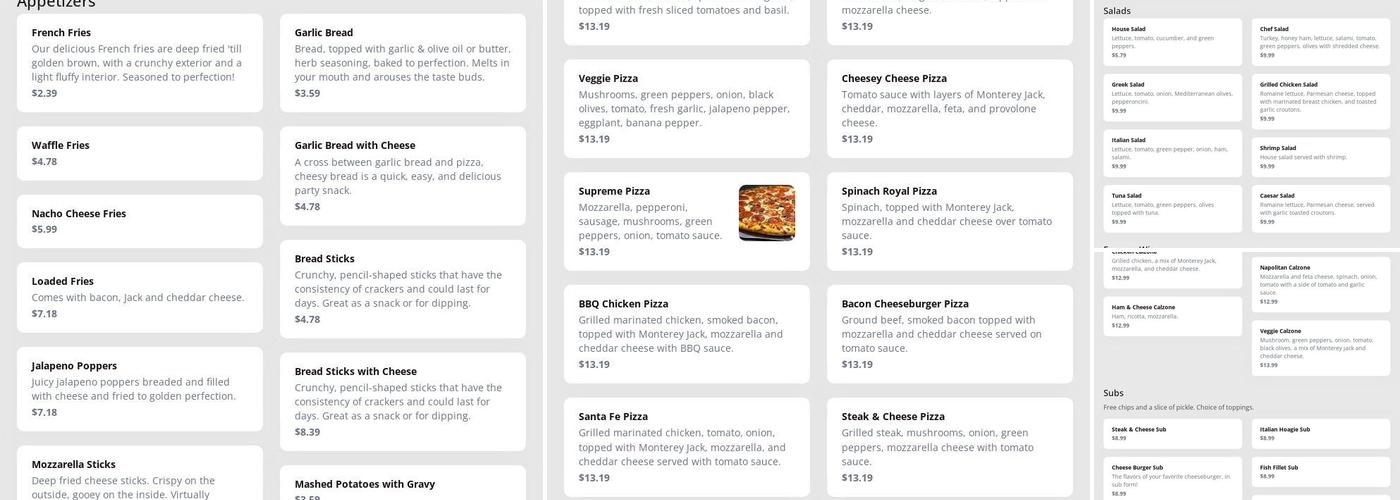Screen dimensions: 1400x500
Task: Choose the Spinach Royal Pizza card
Action: (x=949, y=220)
